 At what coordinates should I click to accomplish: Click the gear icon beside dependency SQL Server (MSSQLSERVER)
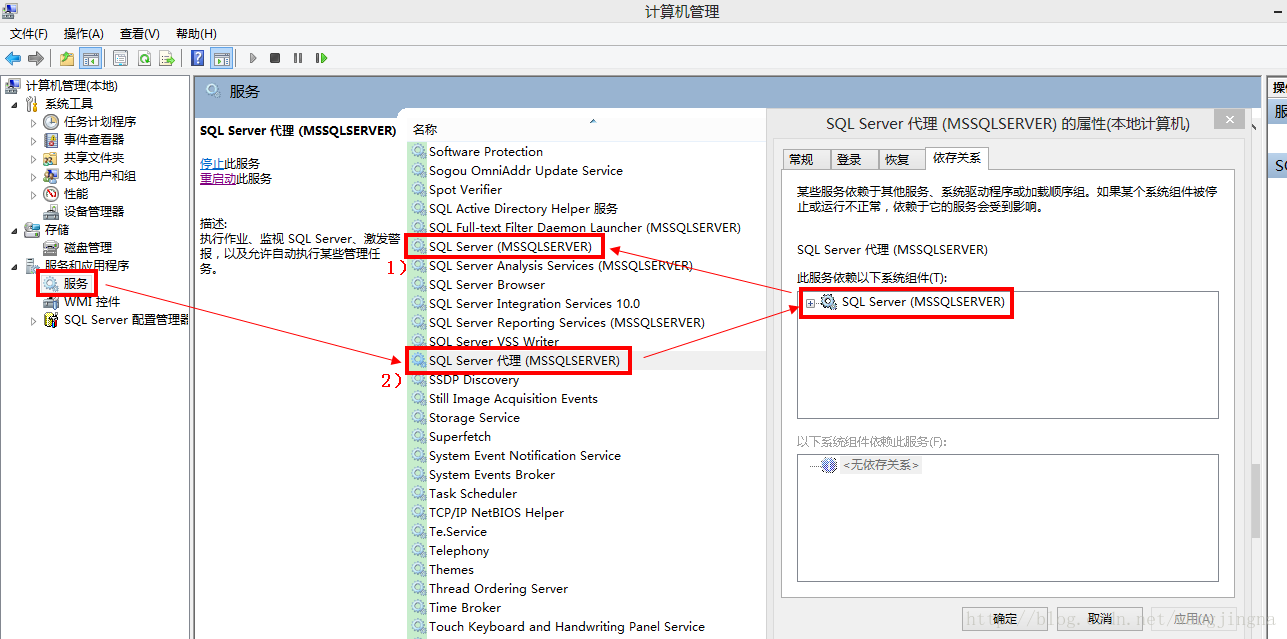click(x=829, y=302)
